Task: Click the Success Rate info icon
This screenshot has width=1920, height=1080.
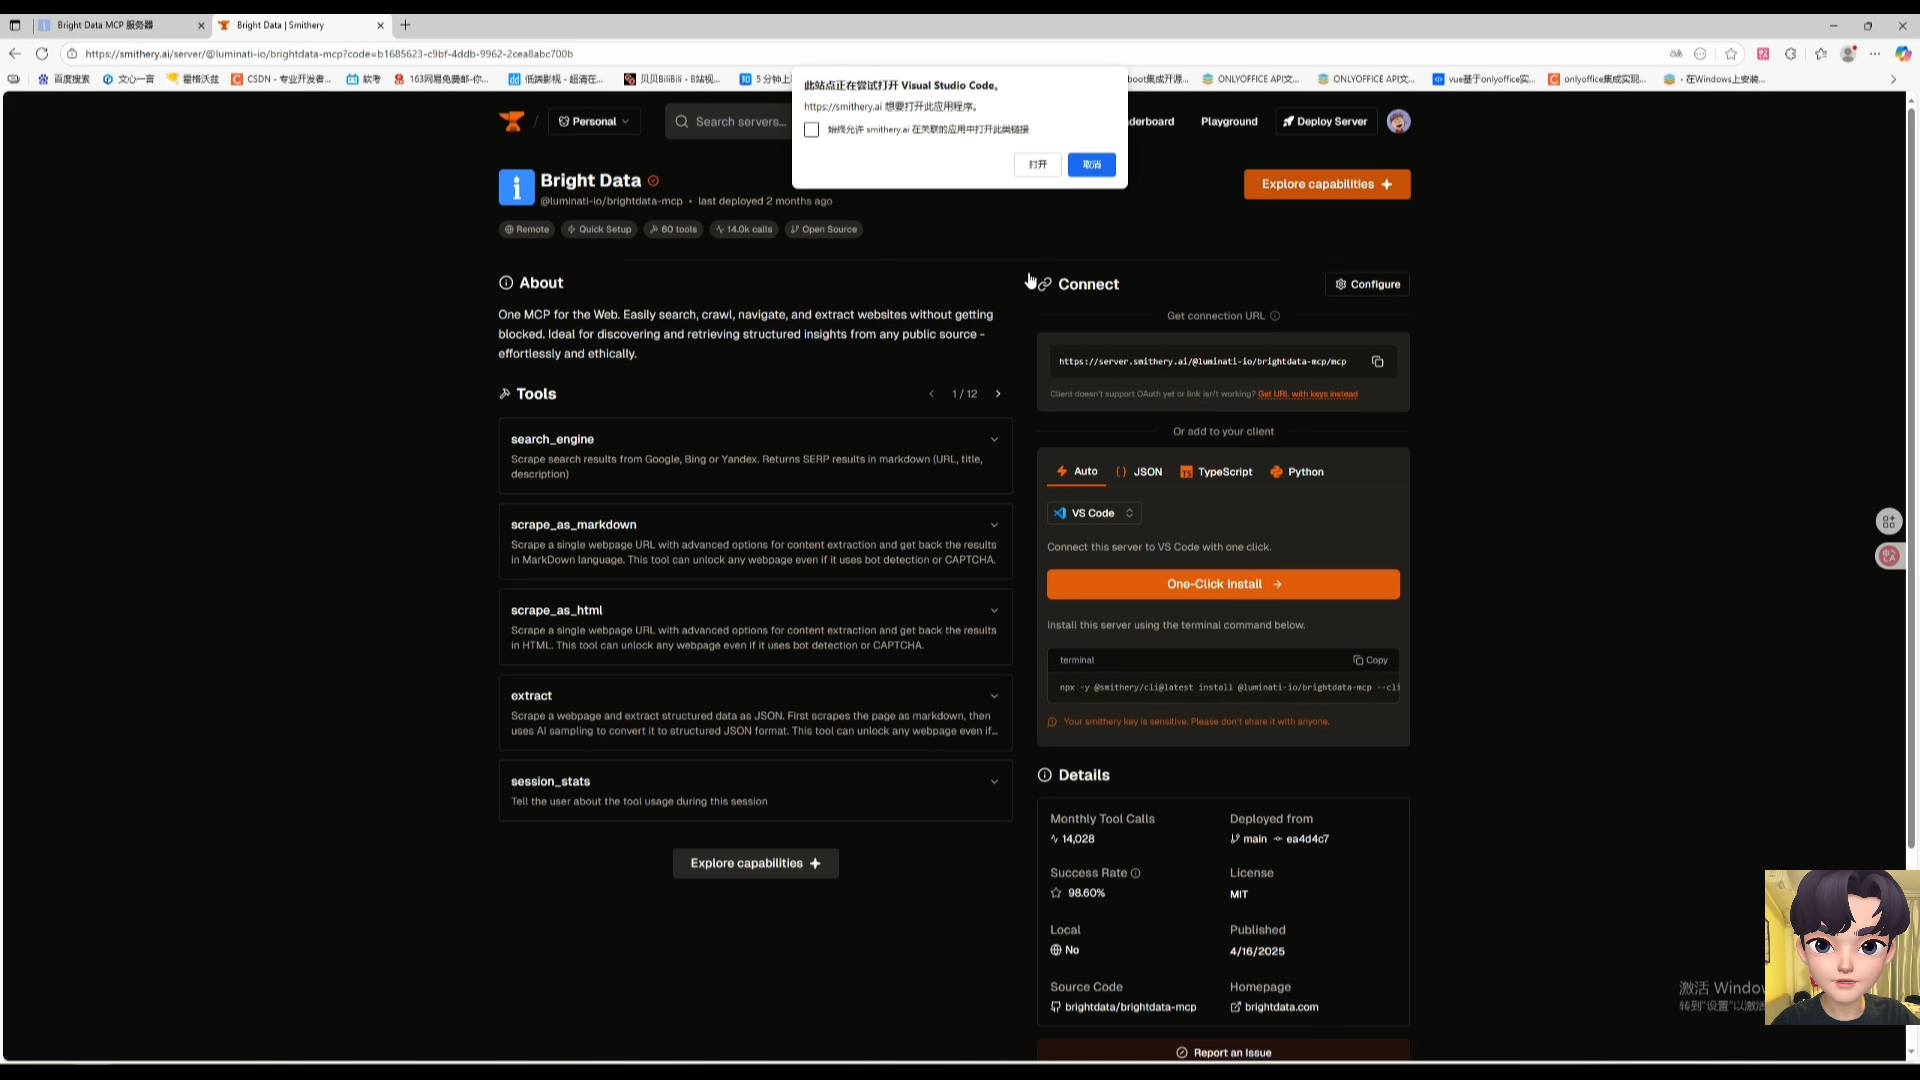Action: point(1135,873)
